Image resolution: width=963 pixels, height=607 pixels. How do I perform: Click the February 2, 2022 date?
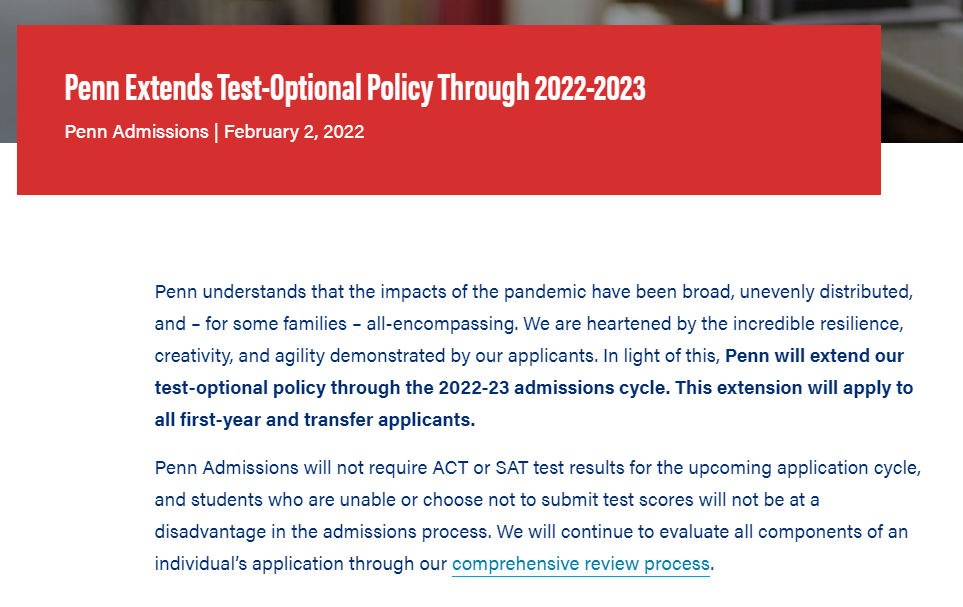click(294, 131)
